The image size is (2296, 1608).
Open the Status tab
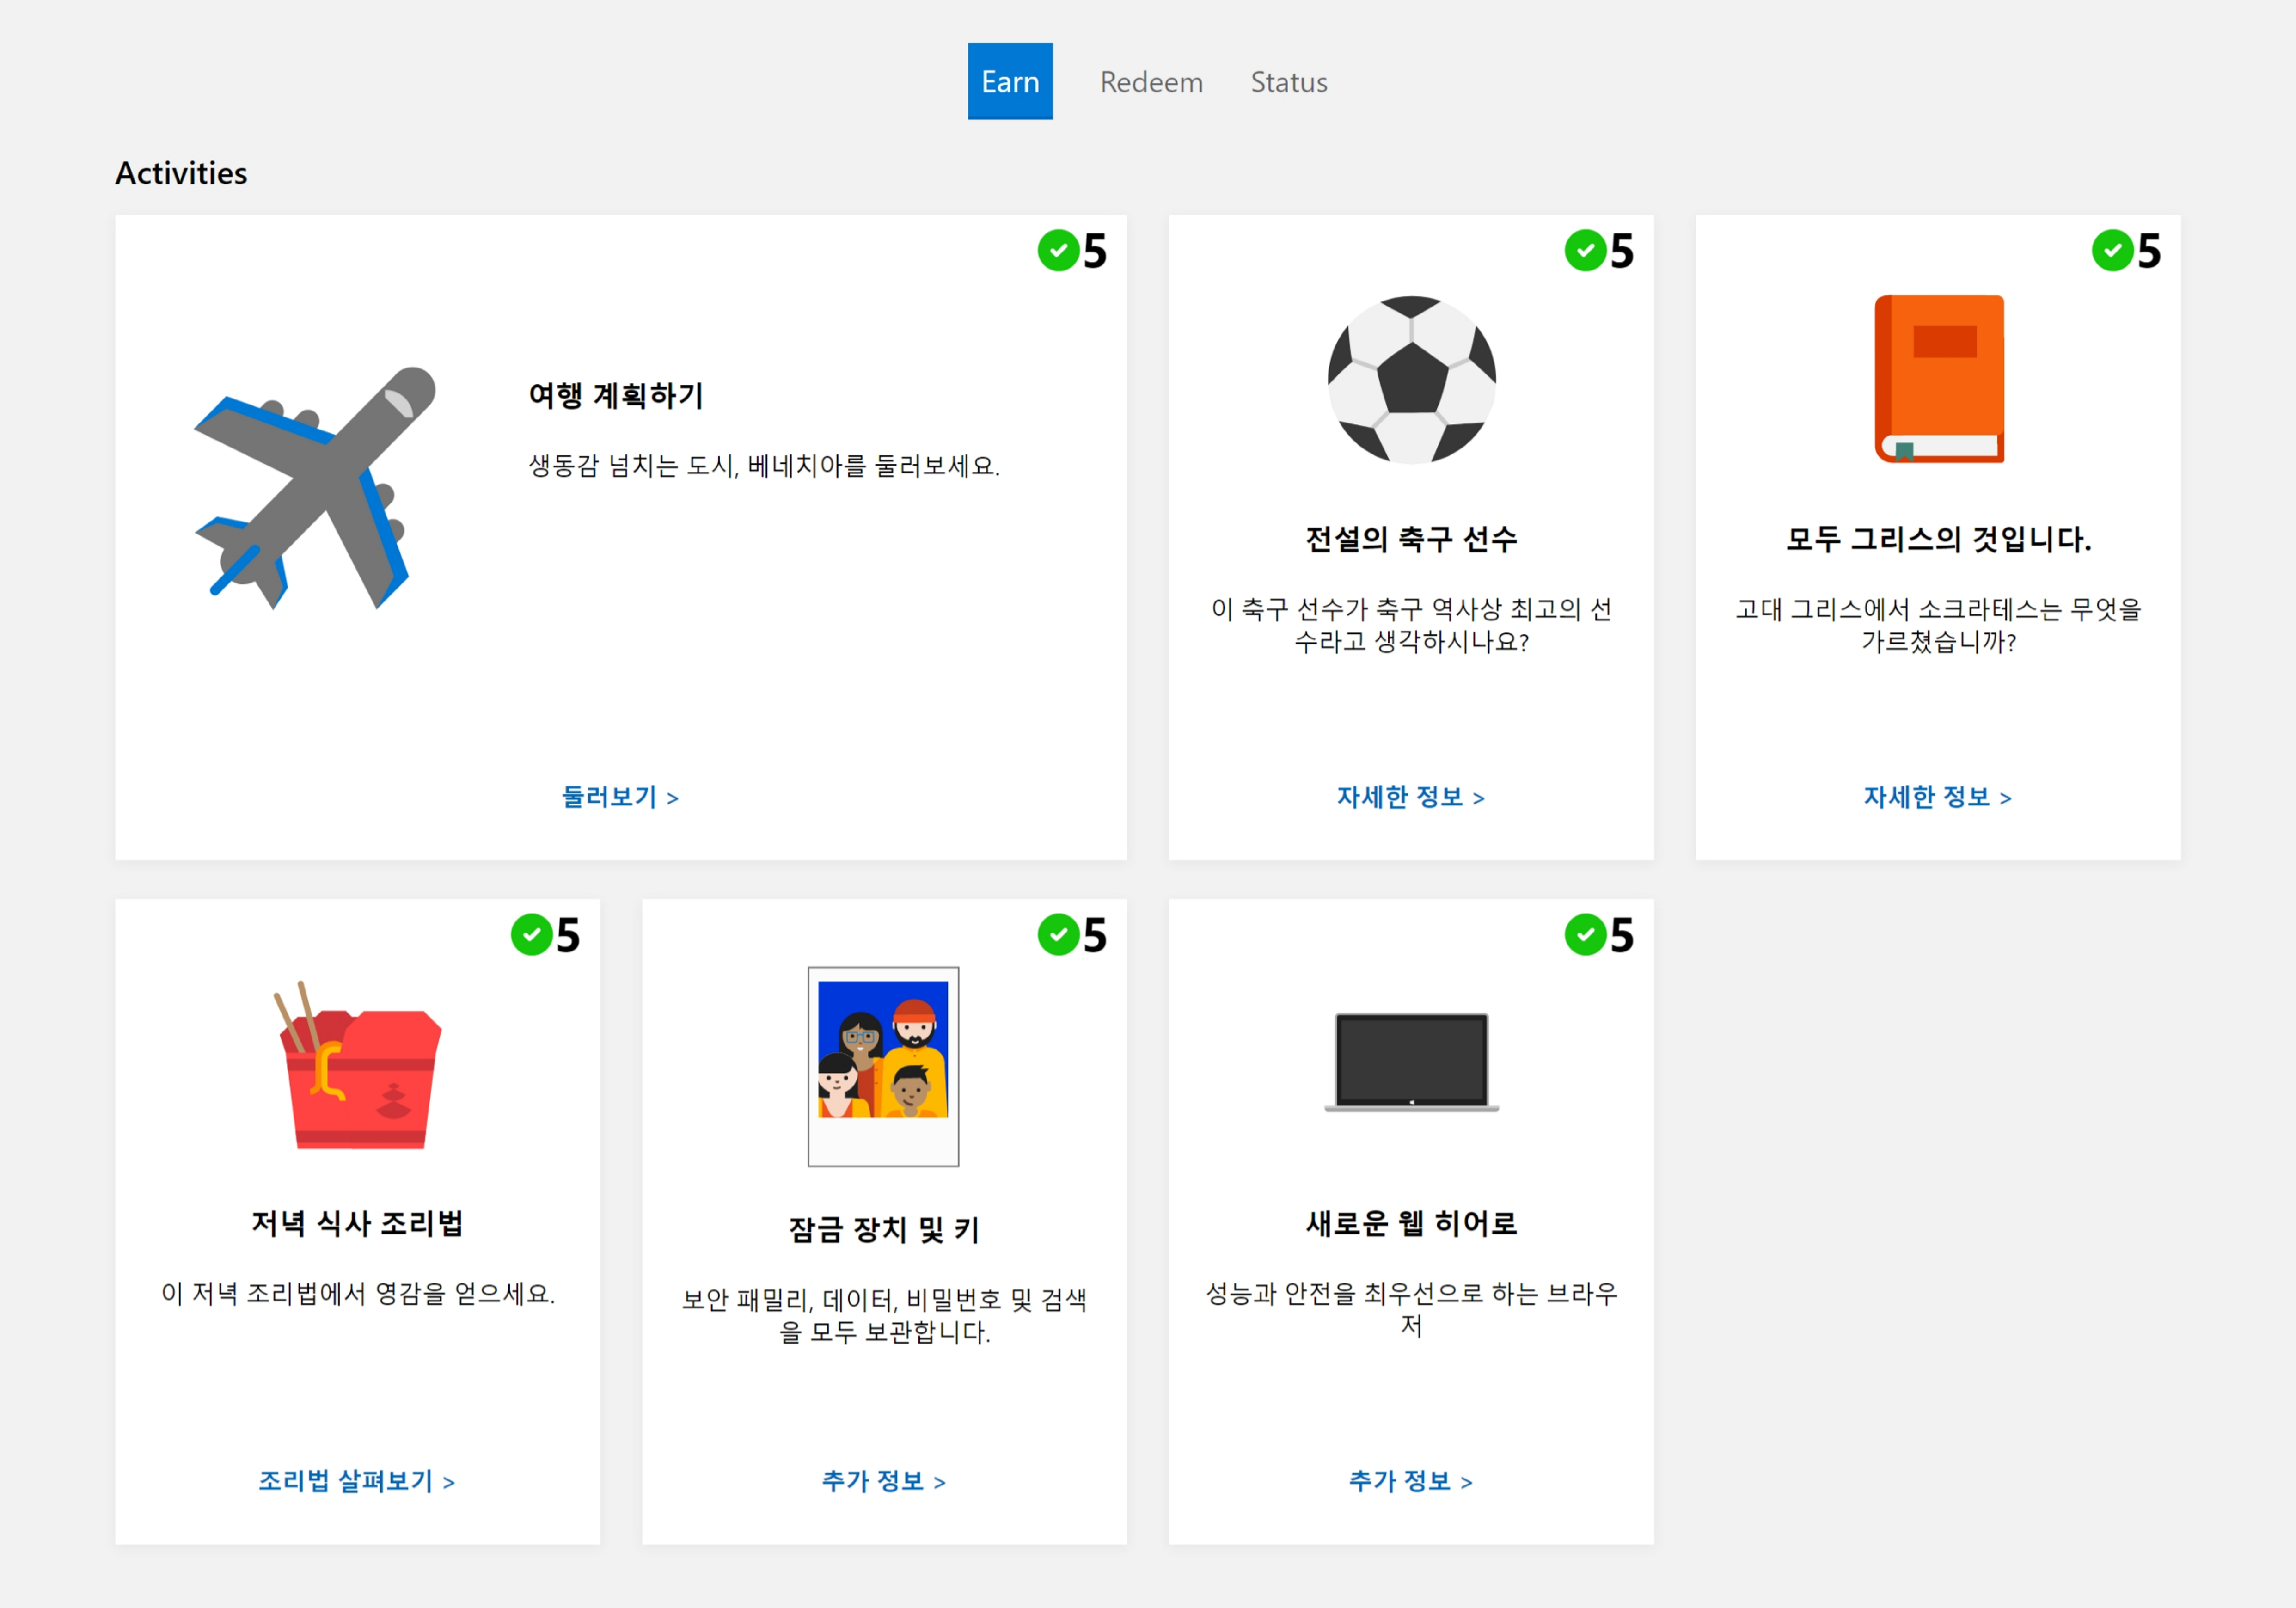point(1288,82)
